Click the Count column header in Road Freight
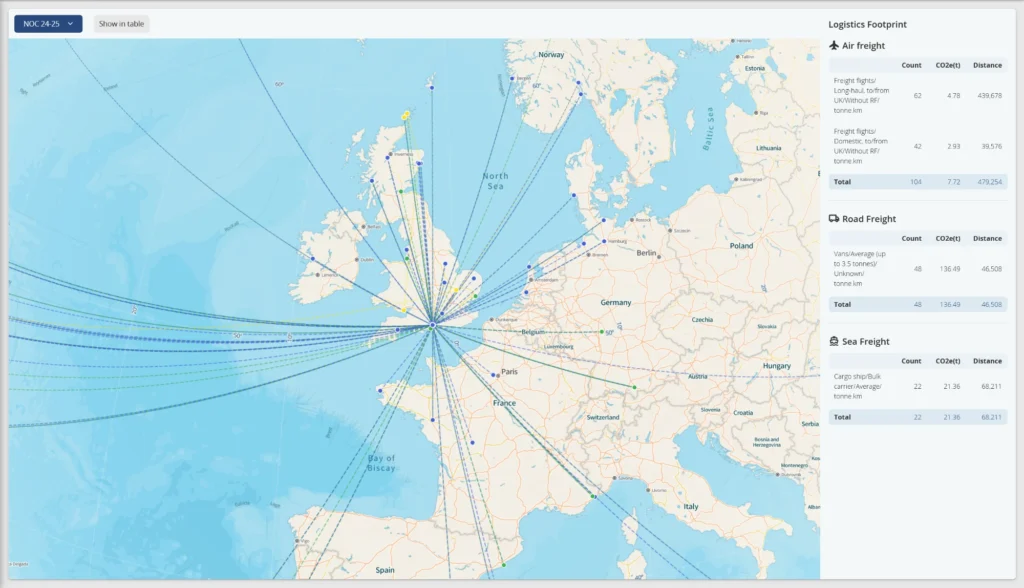Image resolution: width=1024 pixels, height=588 pixels. tap(911, 238)
